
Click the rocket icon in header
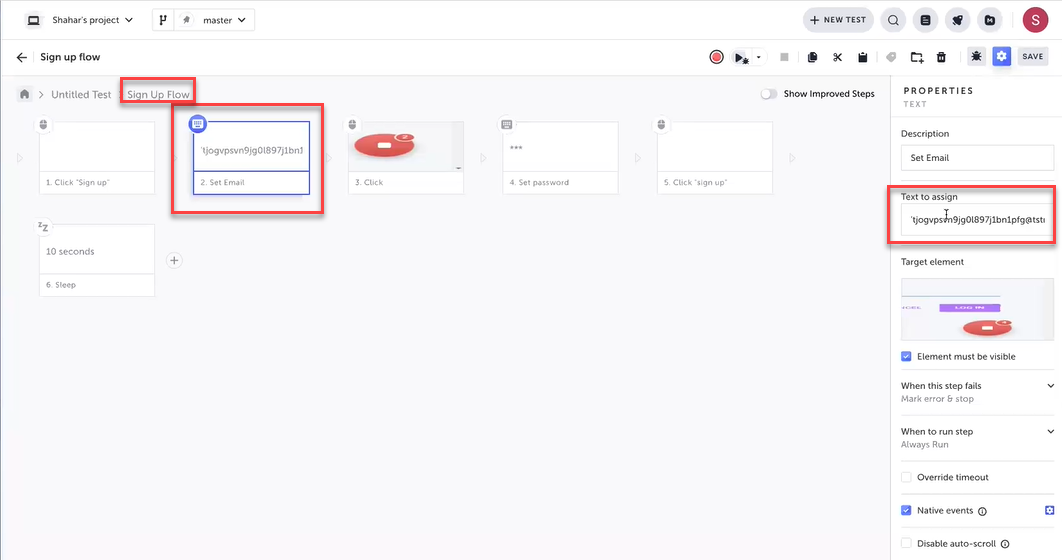click(958, 20)
